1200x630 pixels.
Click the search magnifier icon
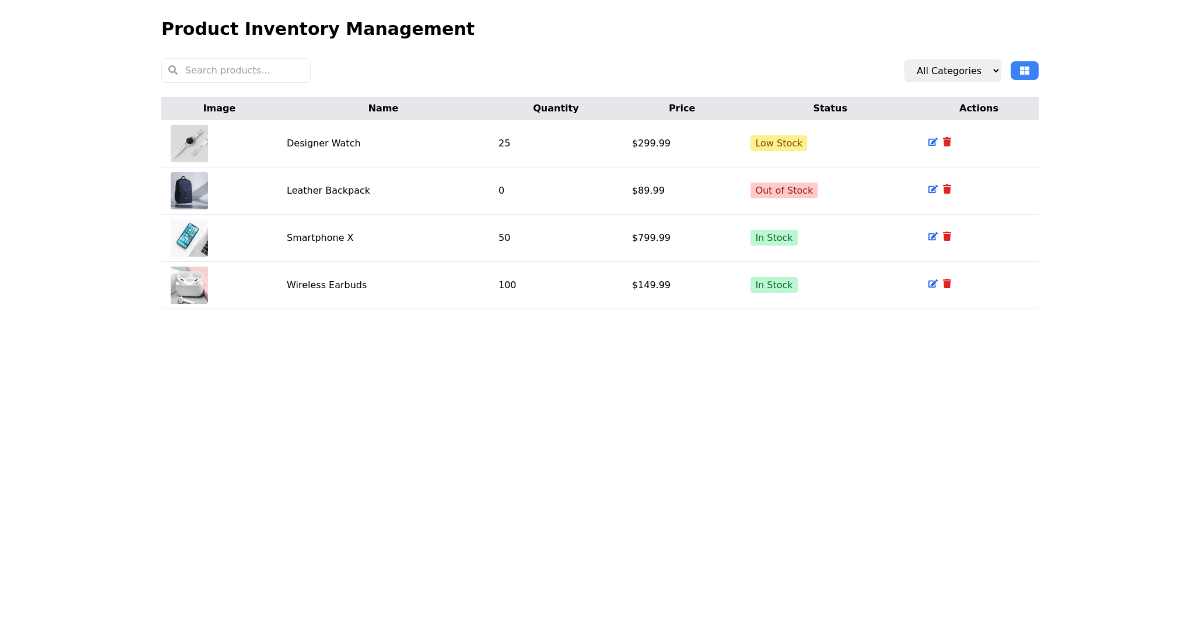(173, 70)
